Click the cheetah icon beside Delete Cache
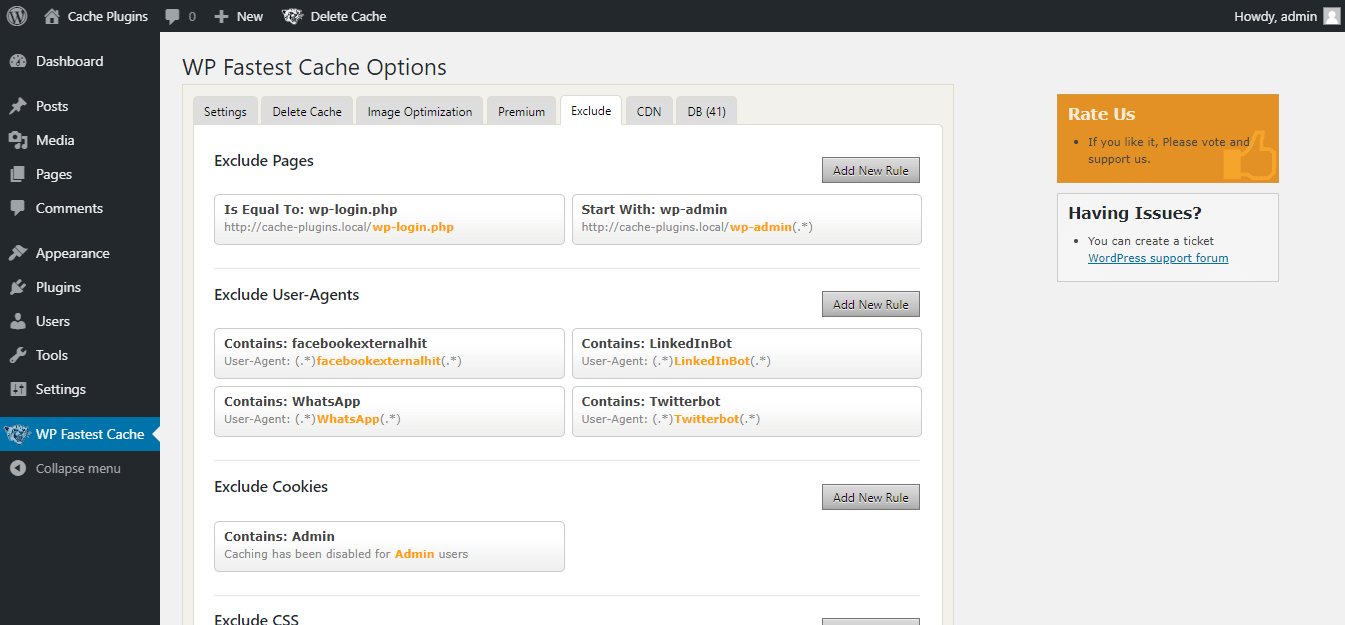1345x625 pixels. (293, 16)
